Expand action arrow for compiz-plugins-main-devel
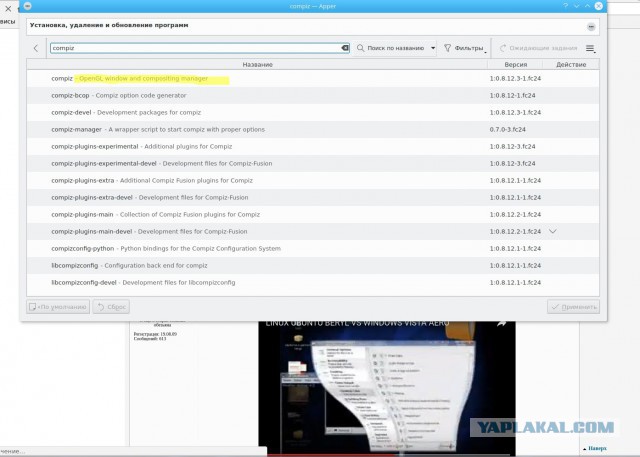Screen dimensions: 640x457 pos(553,231)
